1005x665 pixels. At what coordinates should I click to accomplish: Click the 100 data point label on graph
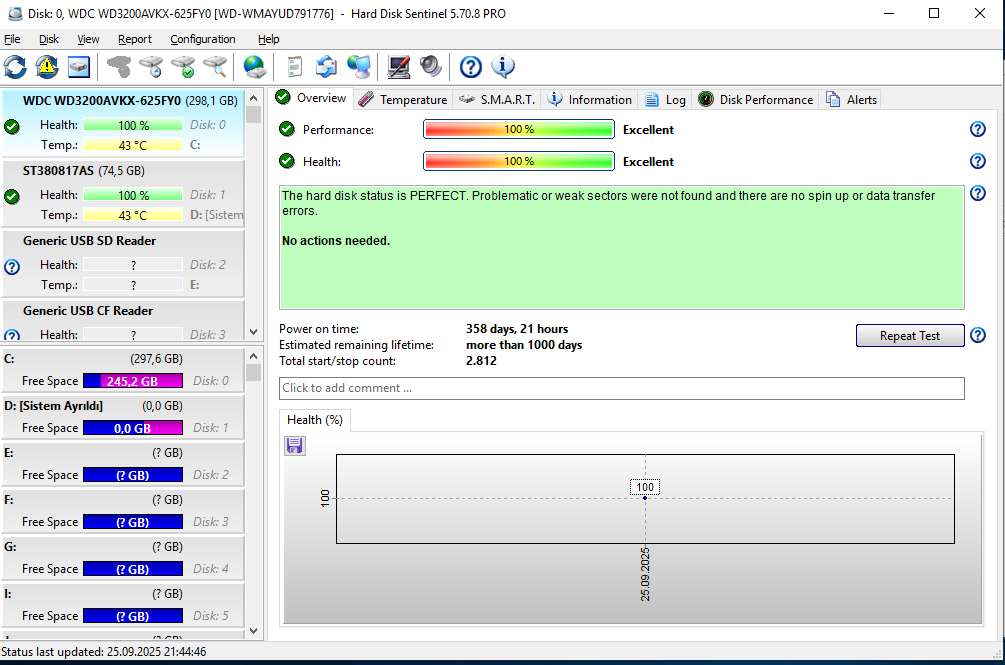[645, 487]
